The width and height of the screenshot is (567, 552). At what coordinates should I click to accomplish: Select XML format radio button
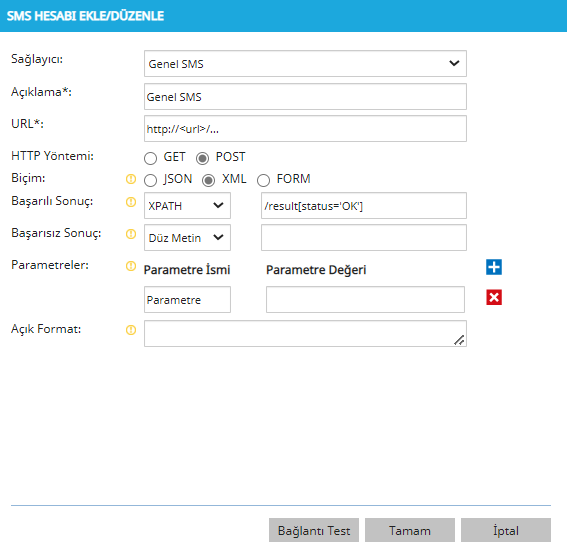tap(208, 180)
